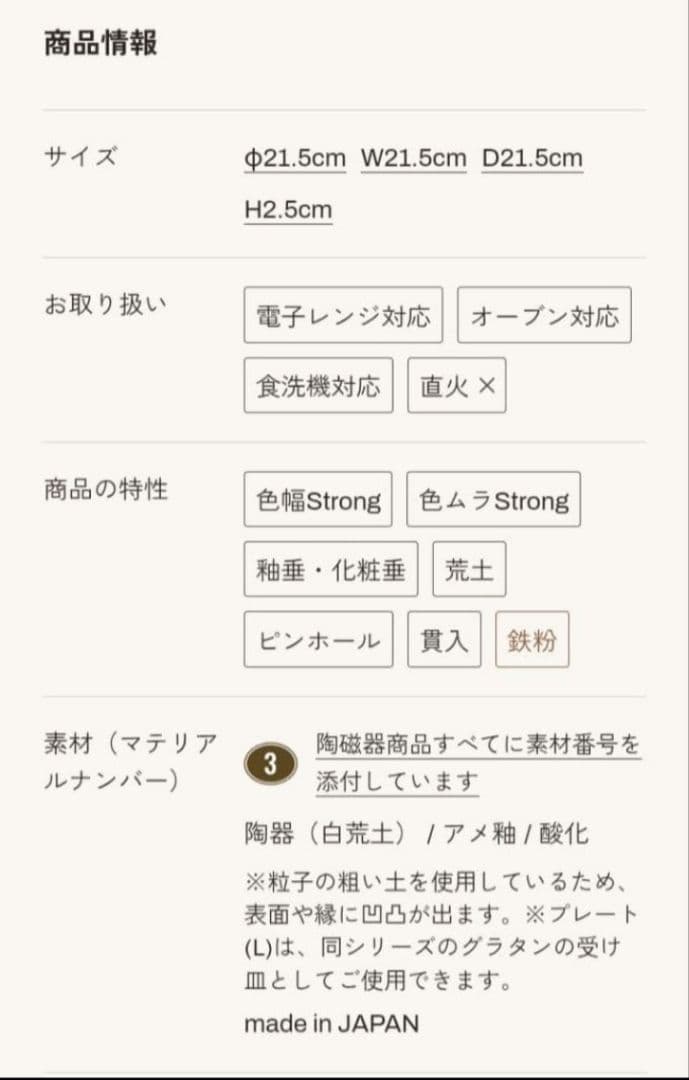Click the 貫入 tag
This screenshot has width=689, height=1080.
444,640
